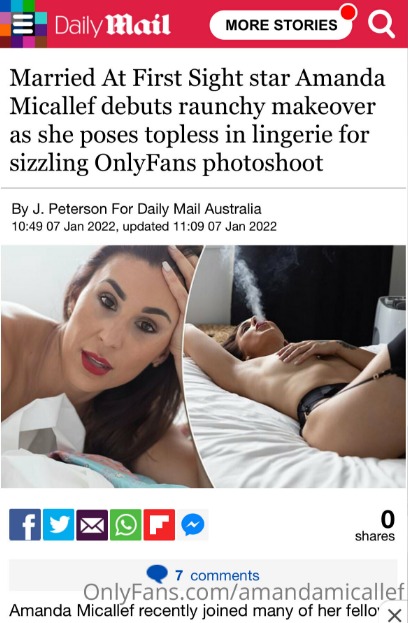
Task: Click the Daily Mail logo
Action: click(x=113, y=25)
